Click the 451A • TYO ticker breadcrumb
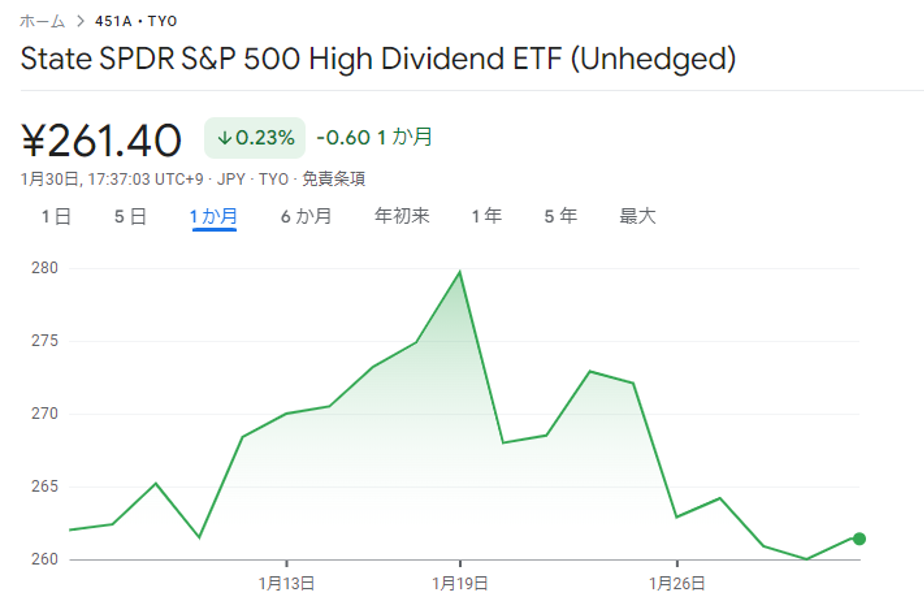Image resolution: width=924 pixels, height=610 pixels. (135, 21)
